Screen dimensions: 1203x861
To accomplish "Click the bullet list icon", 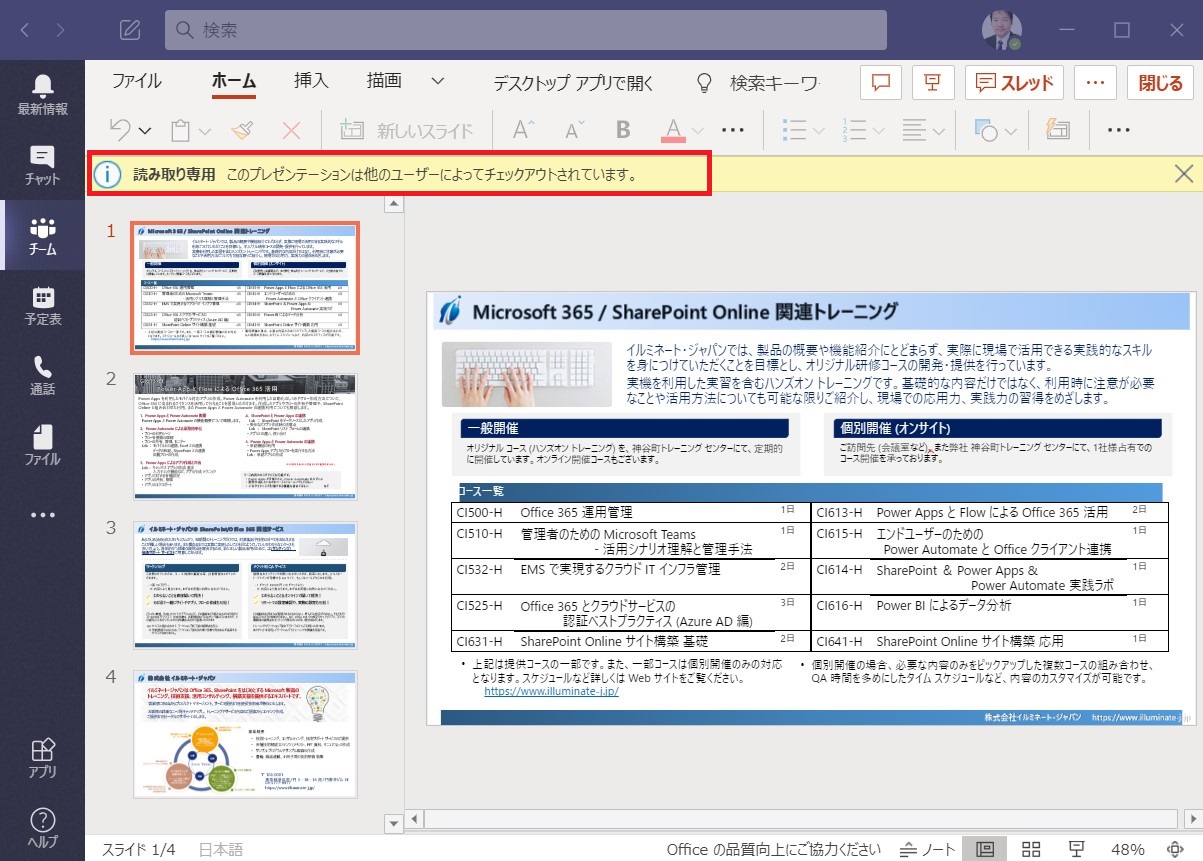I will tap(794, 130).
